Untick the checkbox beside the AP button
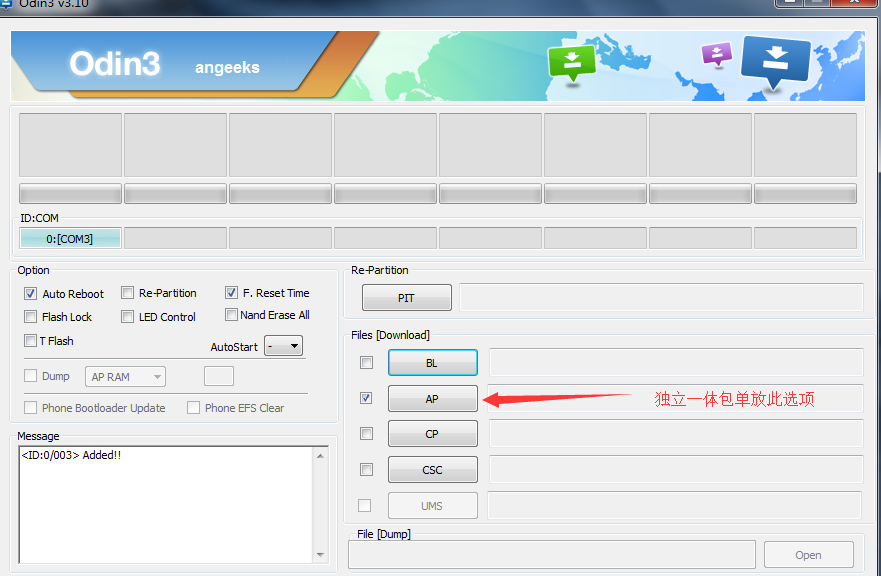Screen dimensions: 881x576 click(x=366, y=398)
